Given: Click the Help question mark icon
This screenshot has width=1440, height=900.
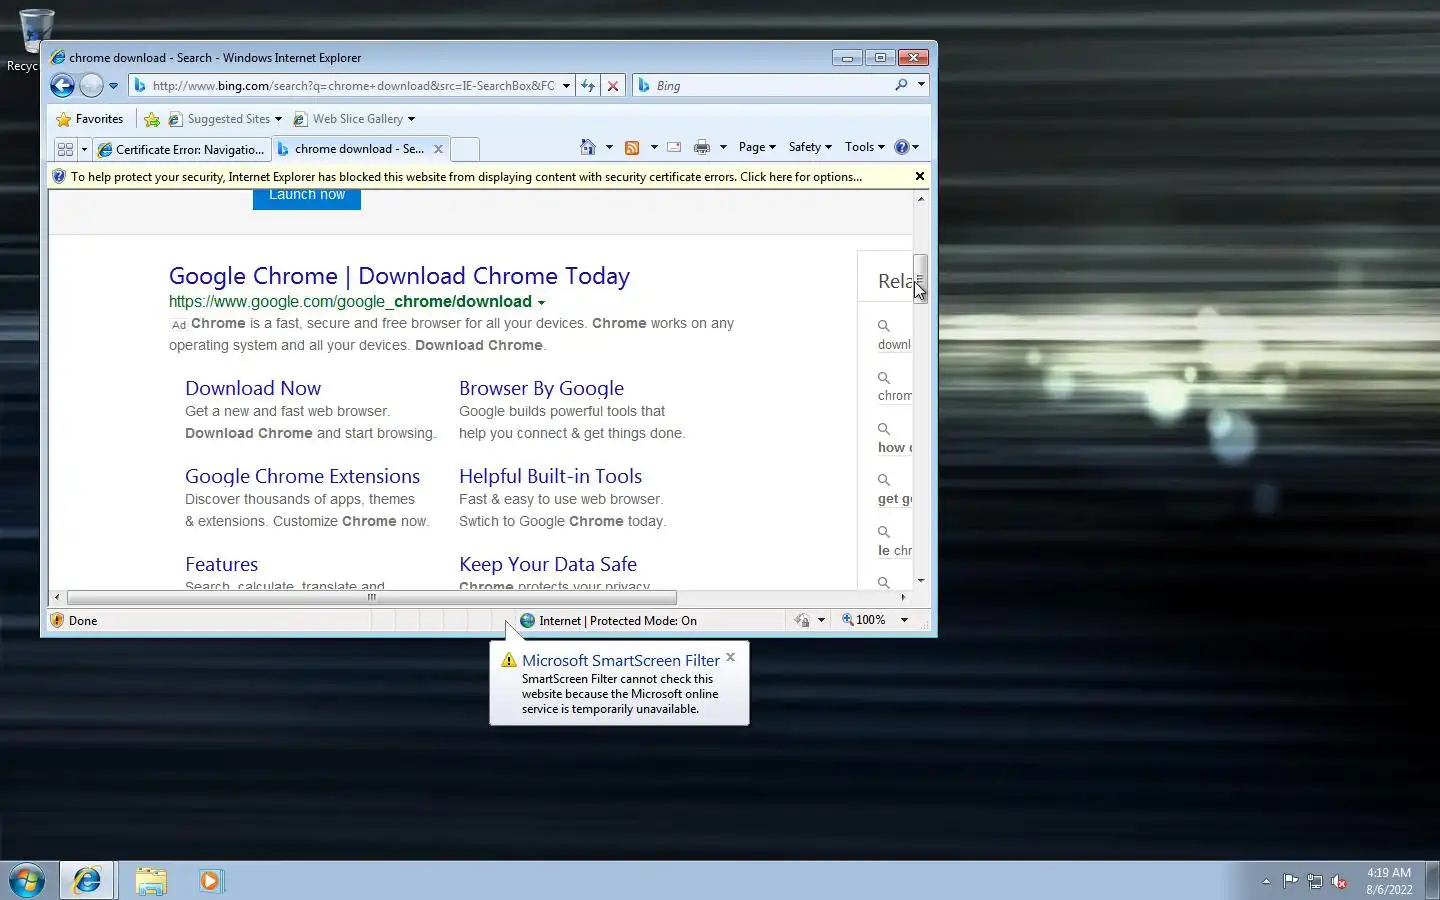Looking at the screenshot, I should [902, 147].
